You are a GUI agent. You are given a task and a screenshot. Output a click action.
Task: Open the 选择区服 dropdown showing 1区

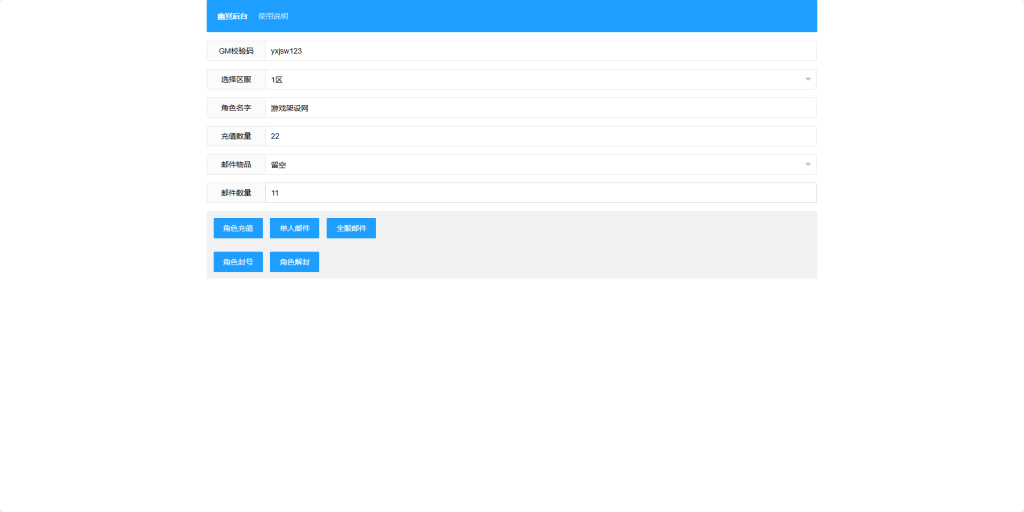[x=541, y=80]
